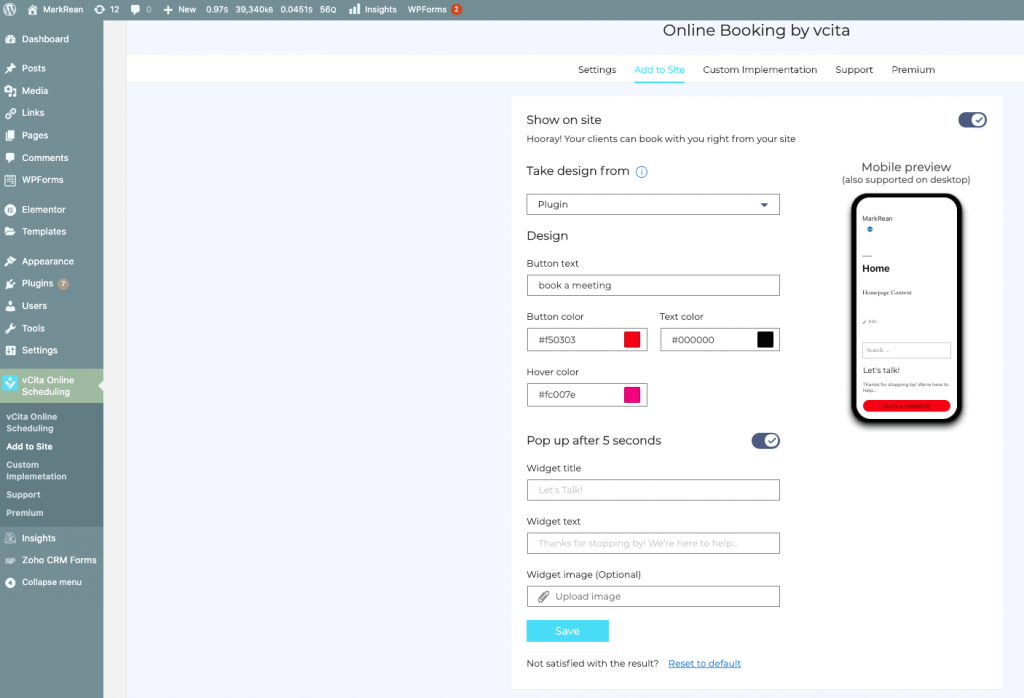Open the Plugin design source dropdown
The image size is (1024, 698).
click(x=653, y=205)
